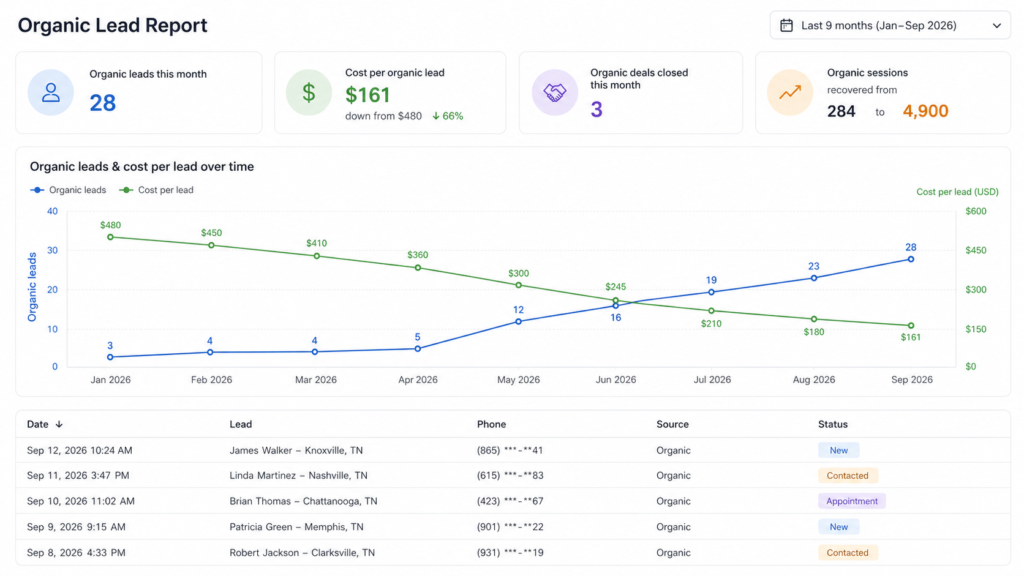Click phone number (931) ***-**19
The width and height of the screenshot is (1024, 576).
pos(510,552)
